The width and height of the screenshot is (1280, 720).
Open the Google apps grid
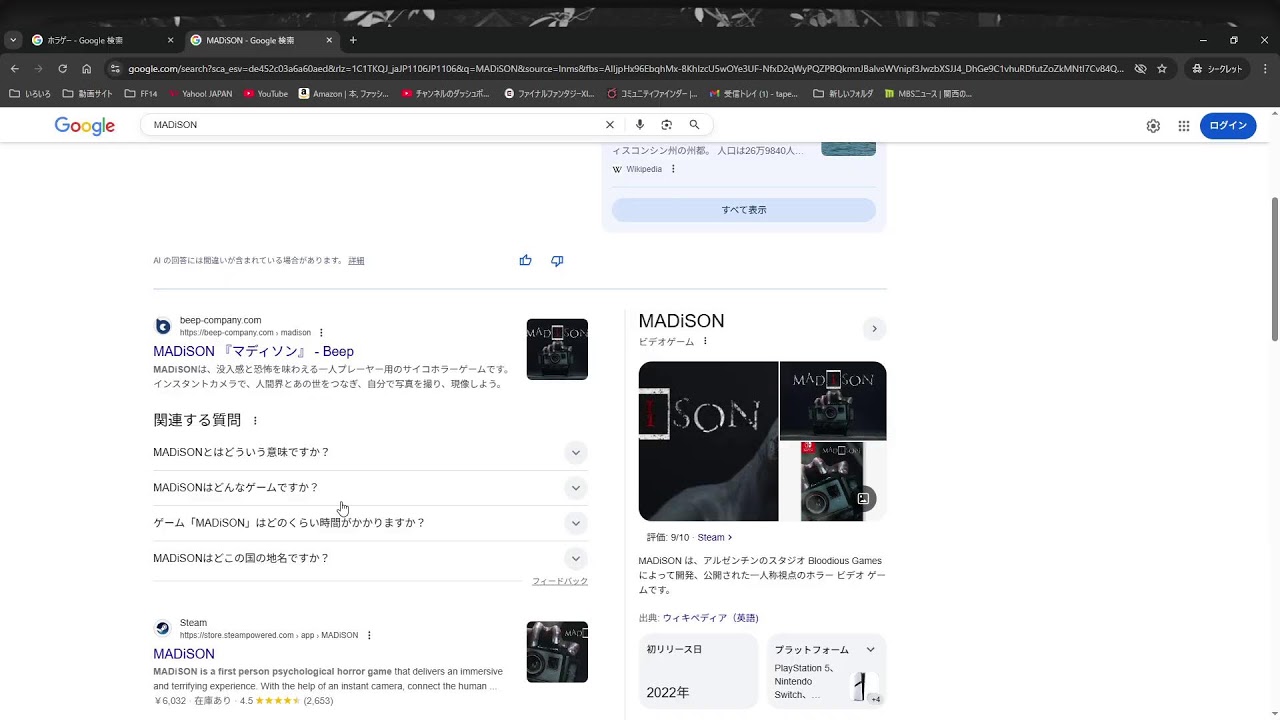point(1184,126)
